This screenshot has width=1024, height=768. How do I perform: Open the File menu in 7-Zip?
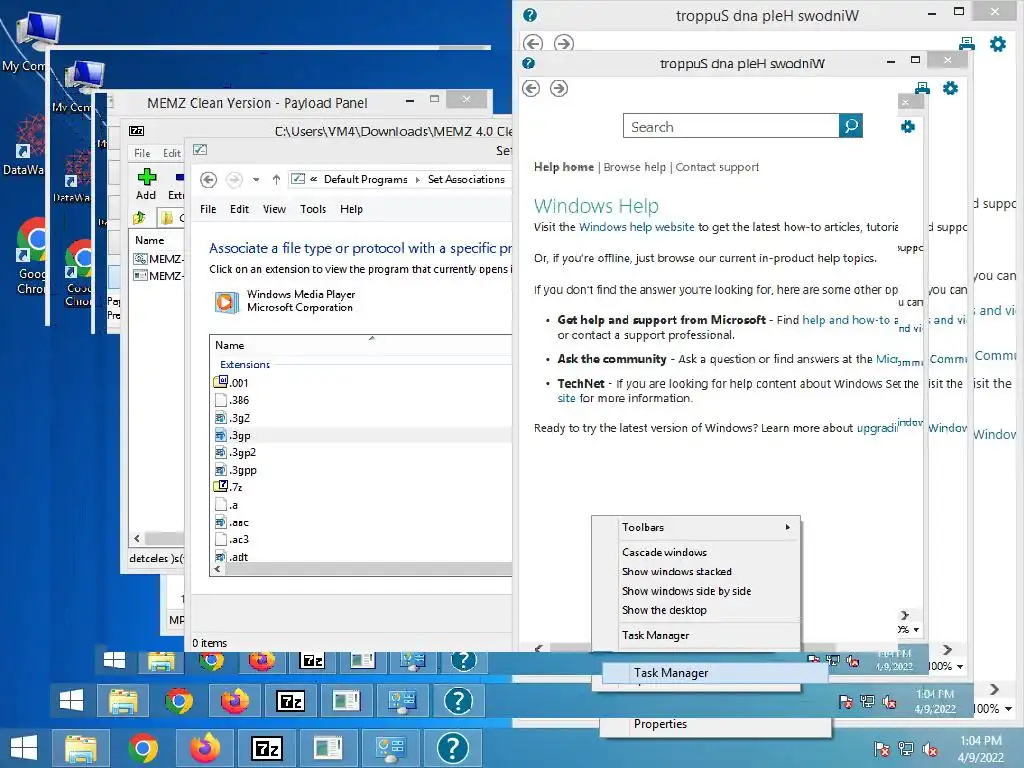pos(142,153)
